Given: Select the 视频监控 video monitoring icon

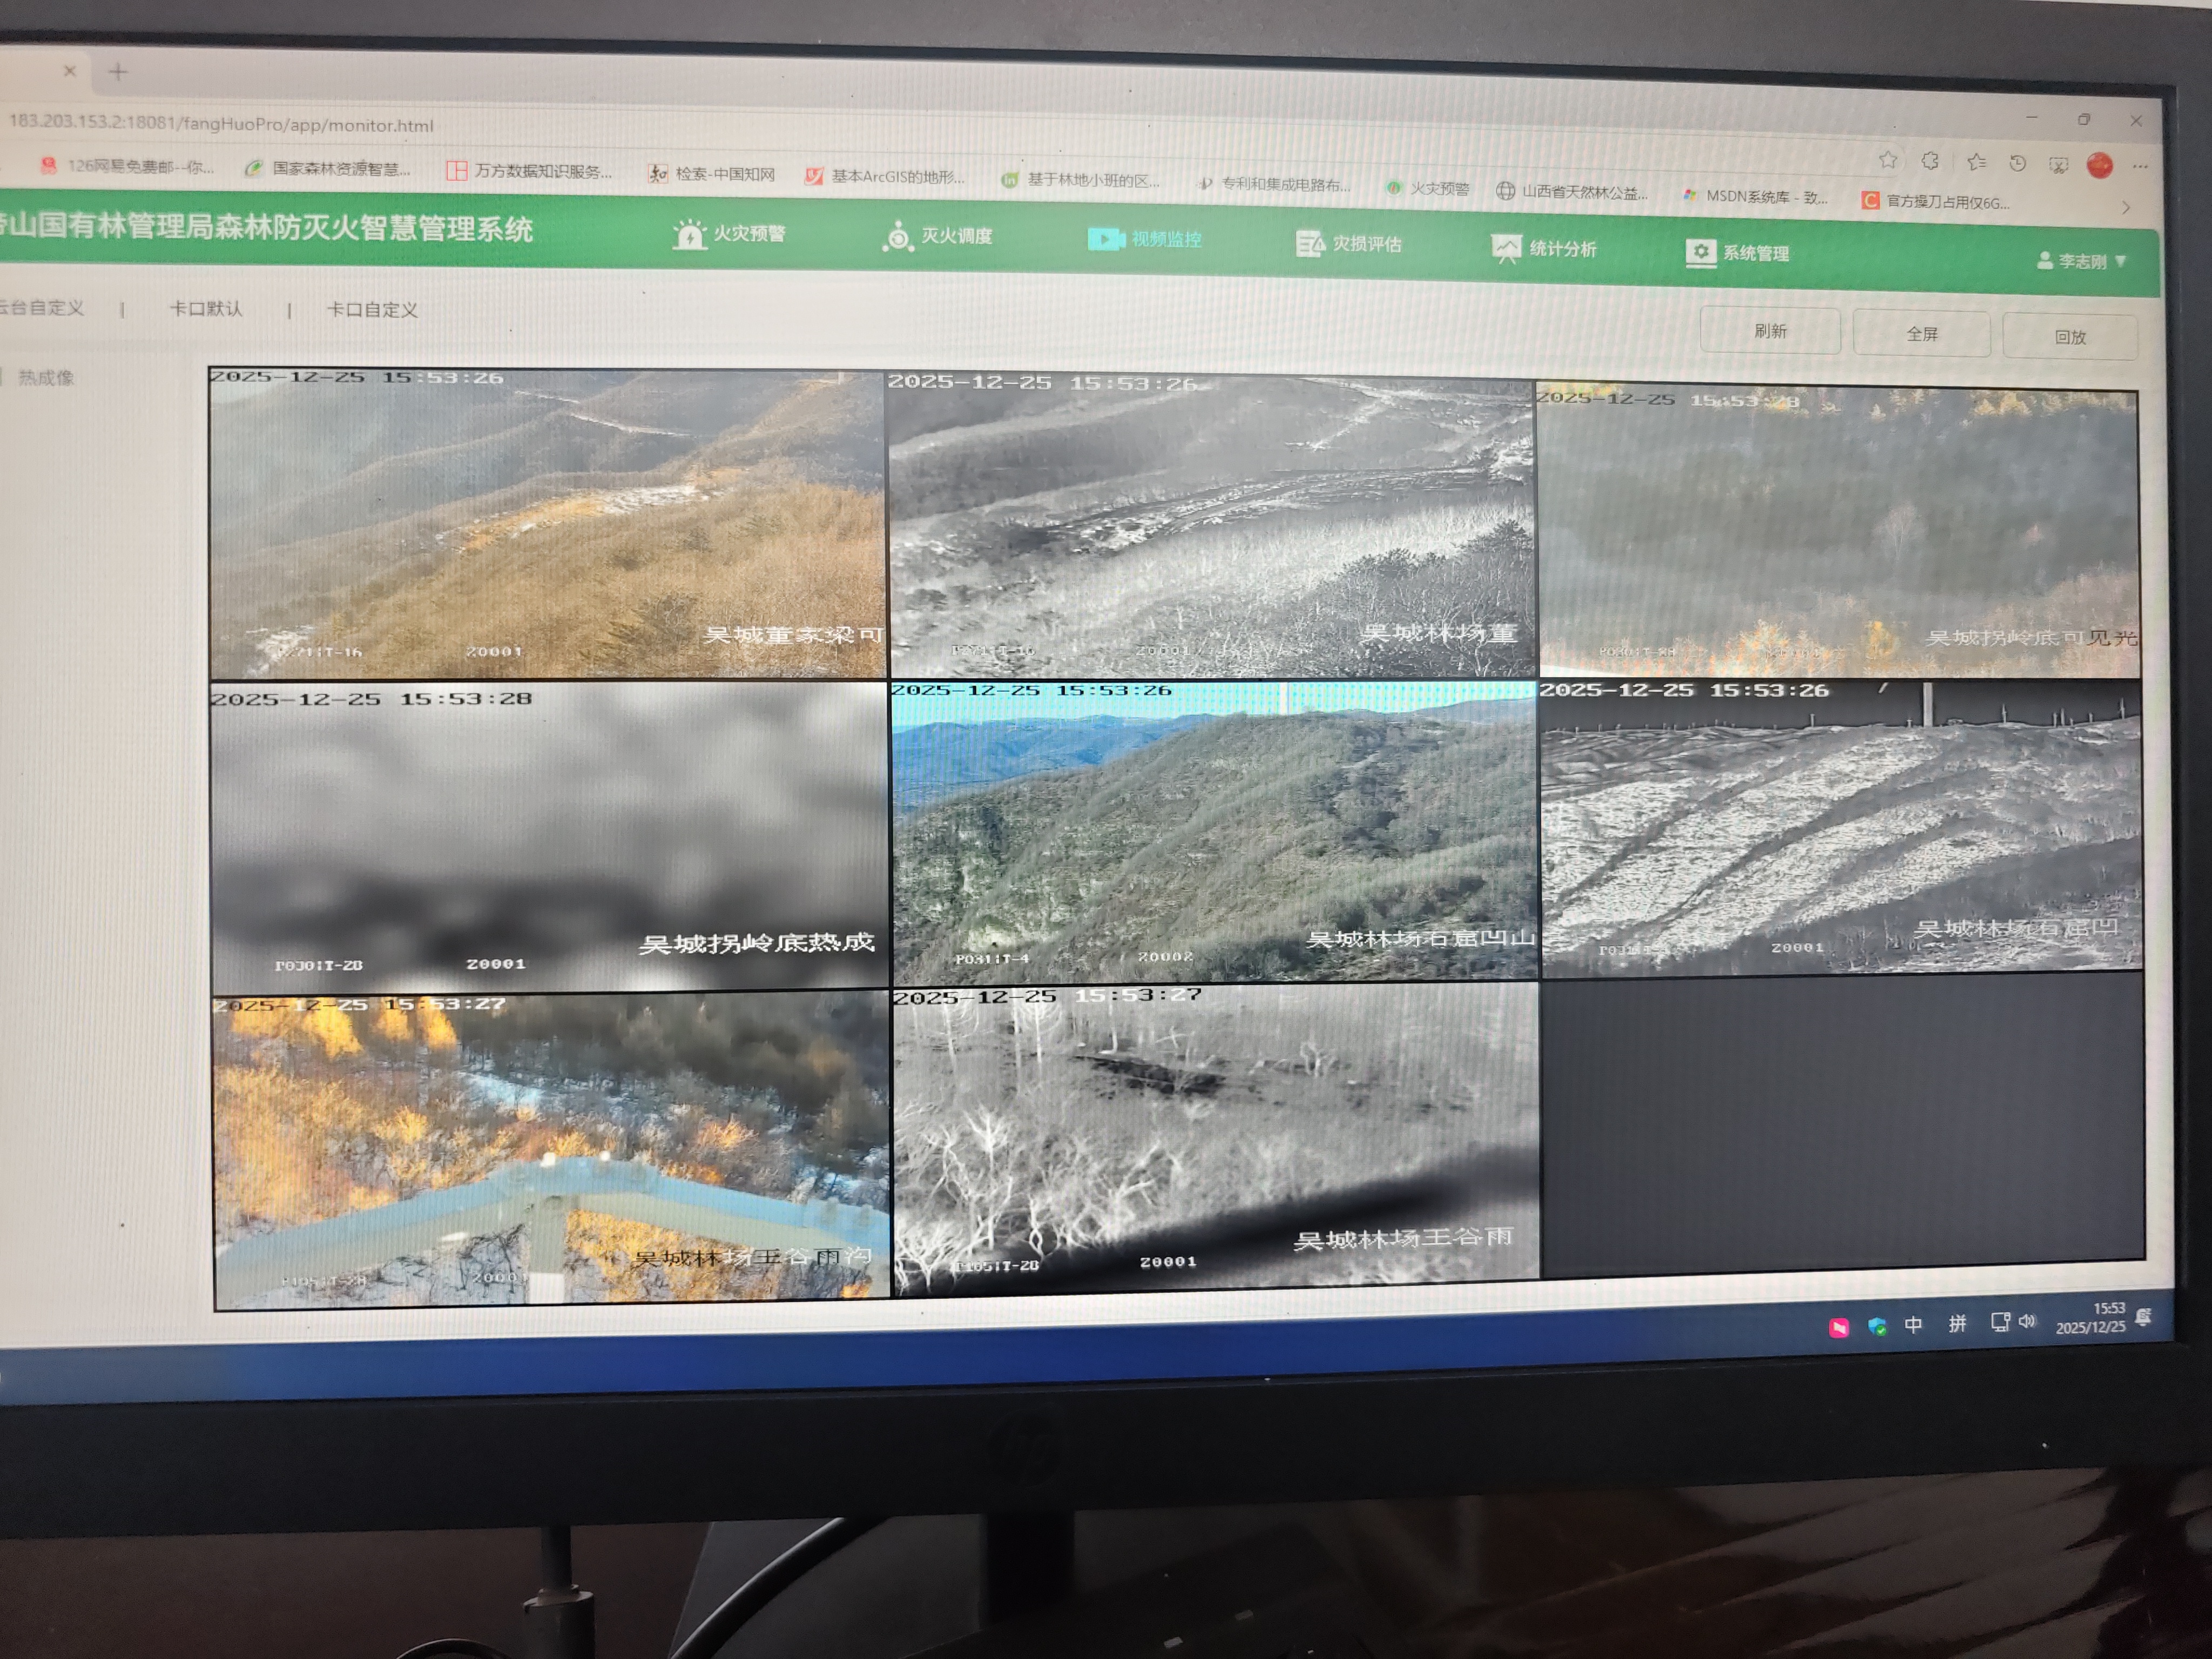Looking at the screenshot, I should [x=1106, y=239].
